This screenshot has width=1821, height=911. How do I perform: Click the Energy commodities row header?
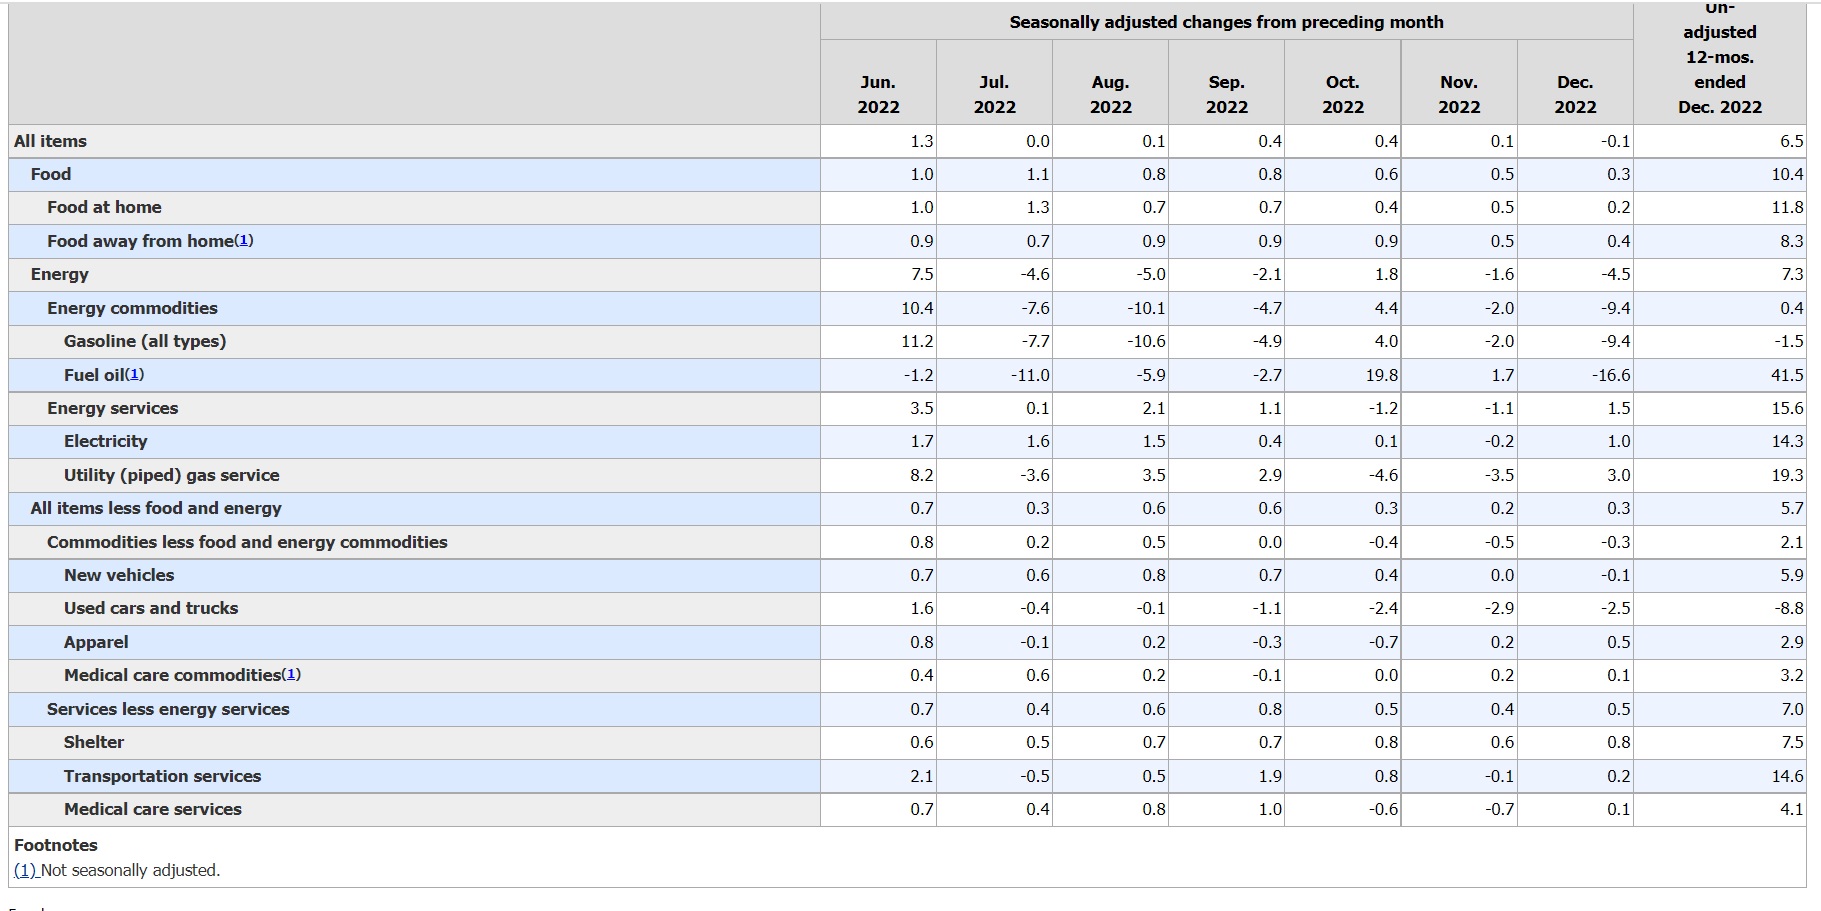point(132,308)
